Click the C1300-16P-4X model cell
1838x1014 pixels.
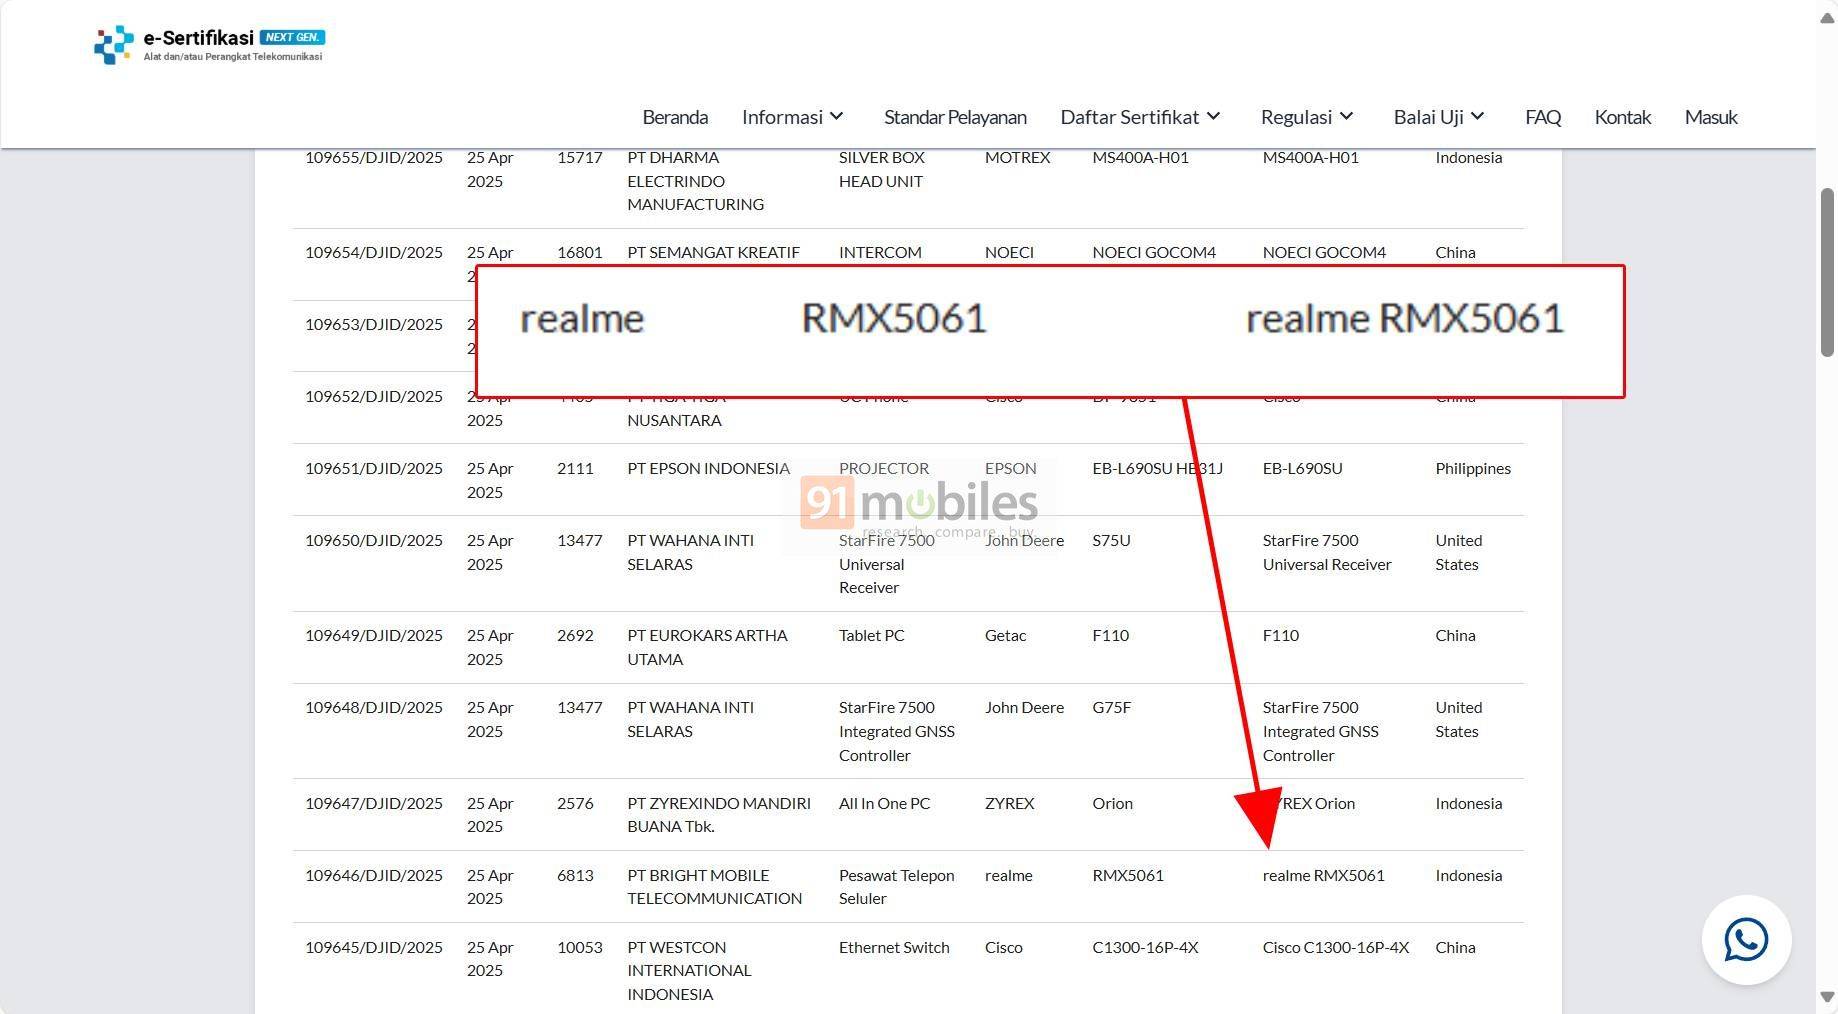point(1145,947)
